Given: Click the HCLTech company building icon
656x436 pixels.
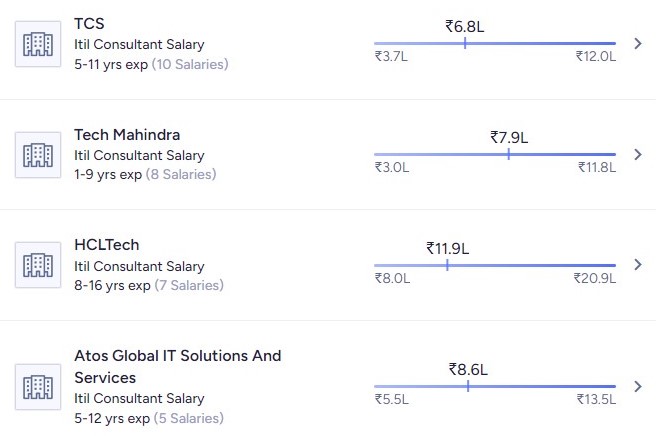Looking at the screenshot, I should click(38, 265).
